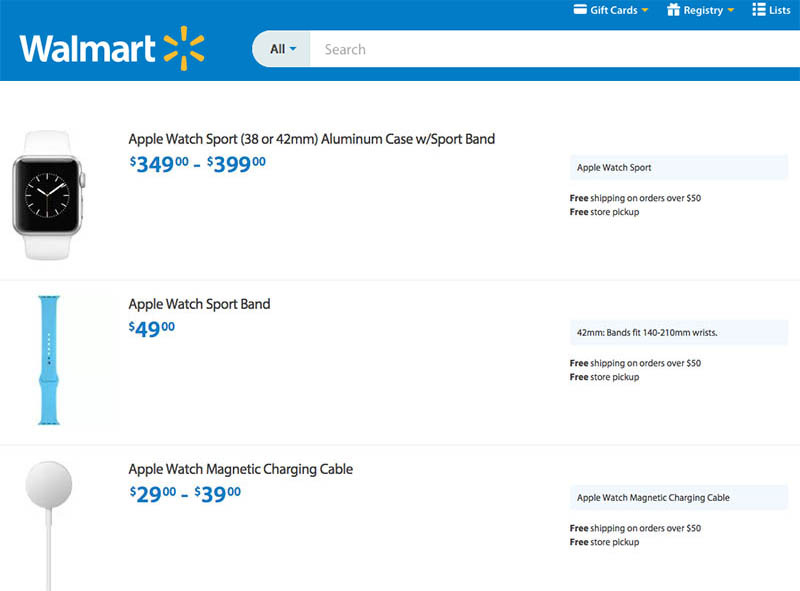Open the Apple Watch Magnetic Charging Cable link
Screen dimensions: 800x591
tap(240, 469)
